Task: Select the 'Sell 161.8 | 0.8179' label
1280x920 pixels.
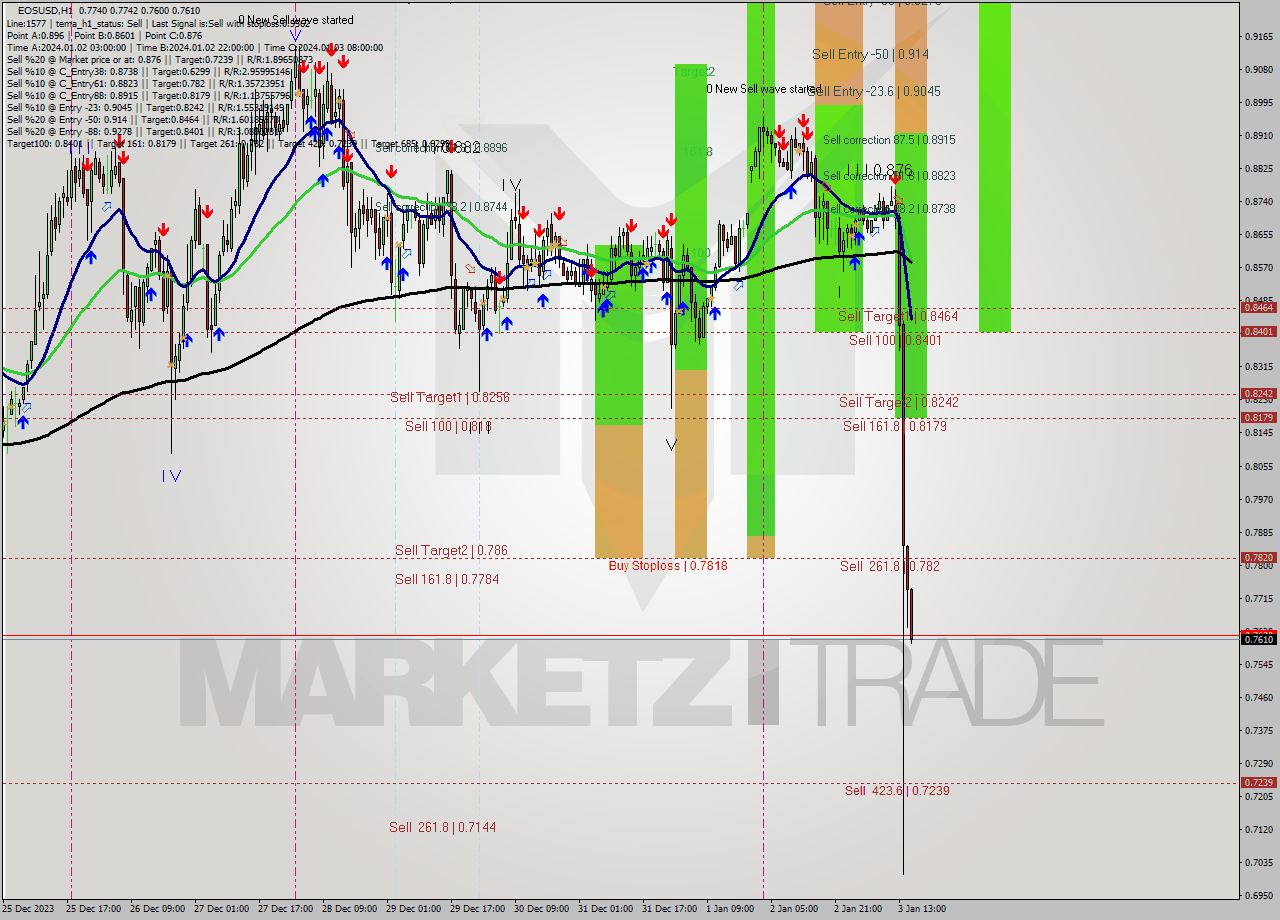Action: pos(895,426)
